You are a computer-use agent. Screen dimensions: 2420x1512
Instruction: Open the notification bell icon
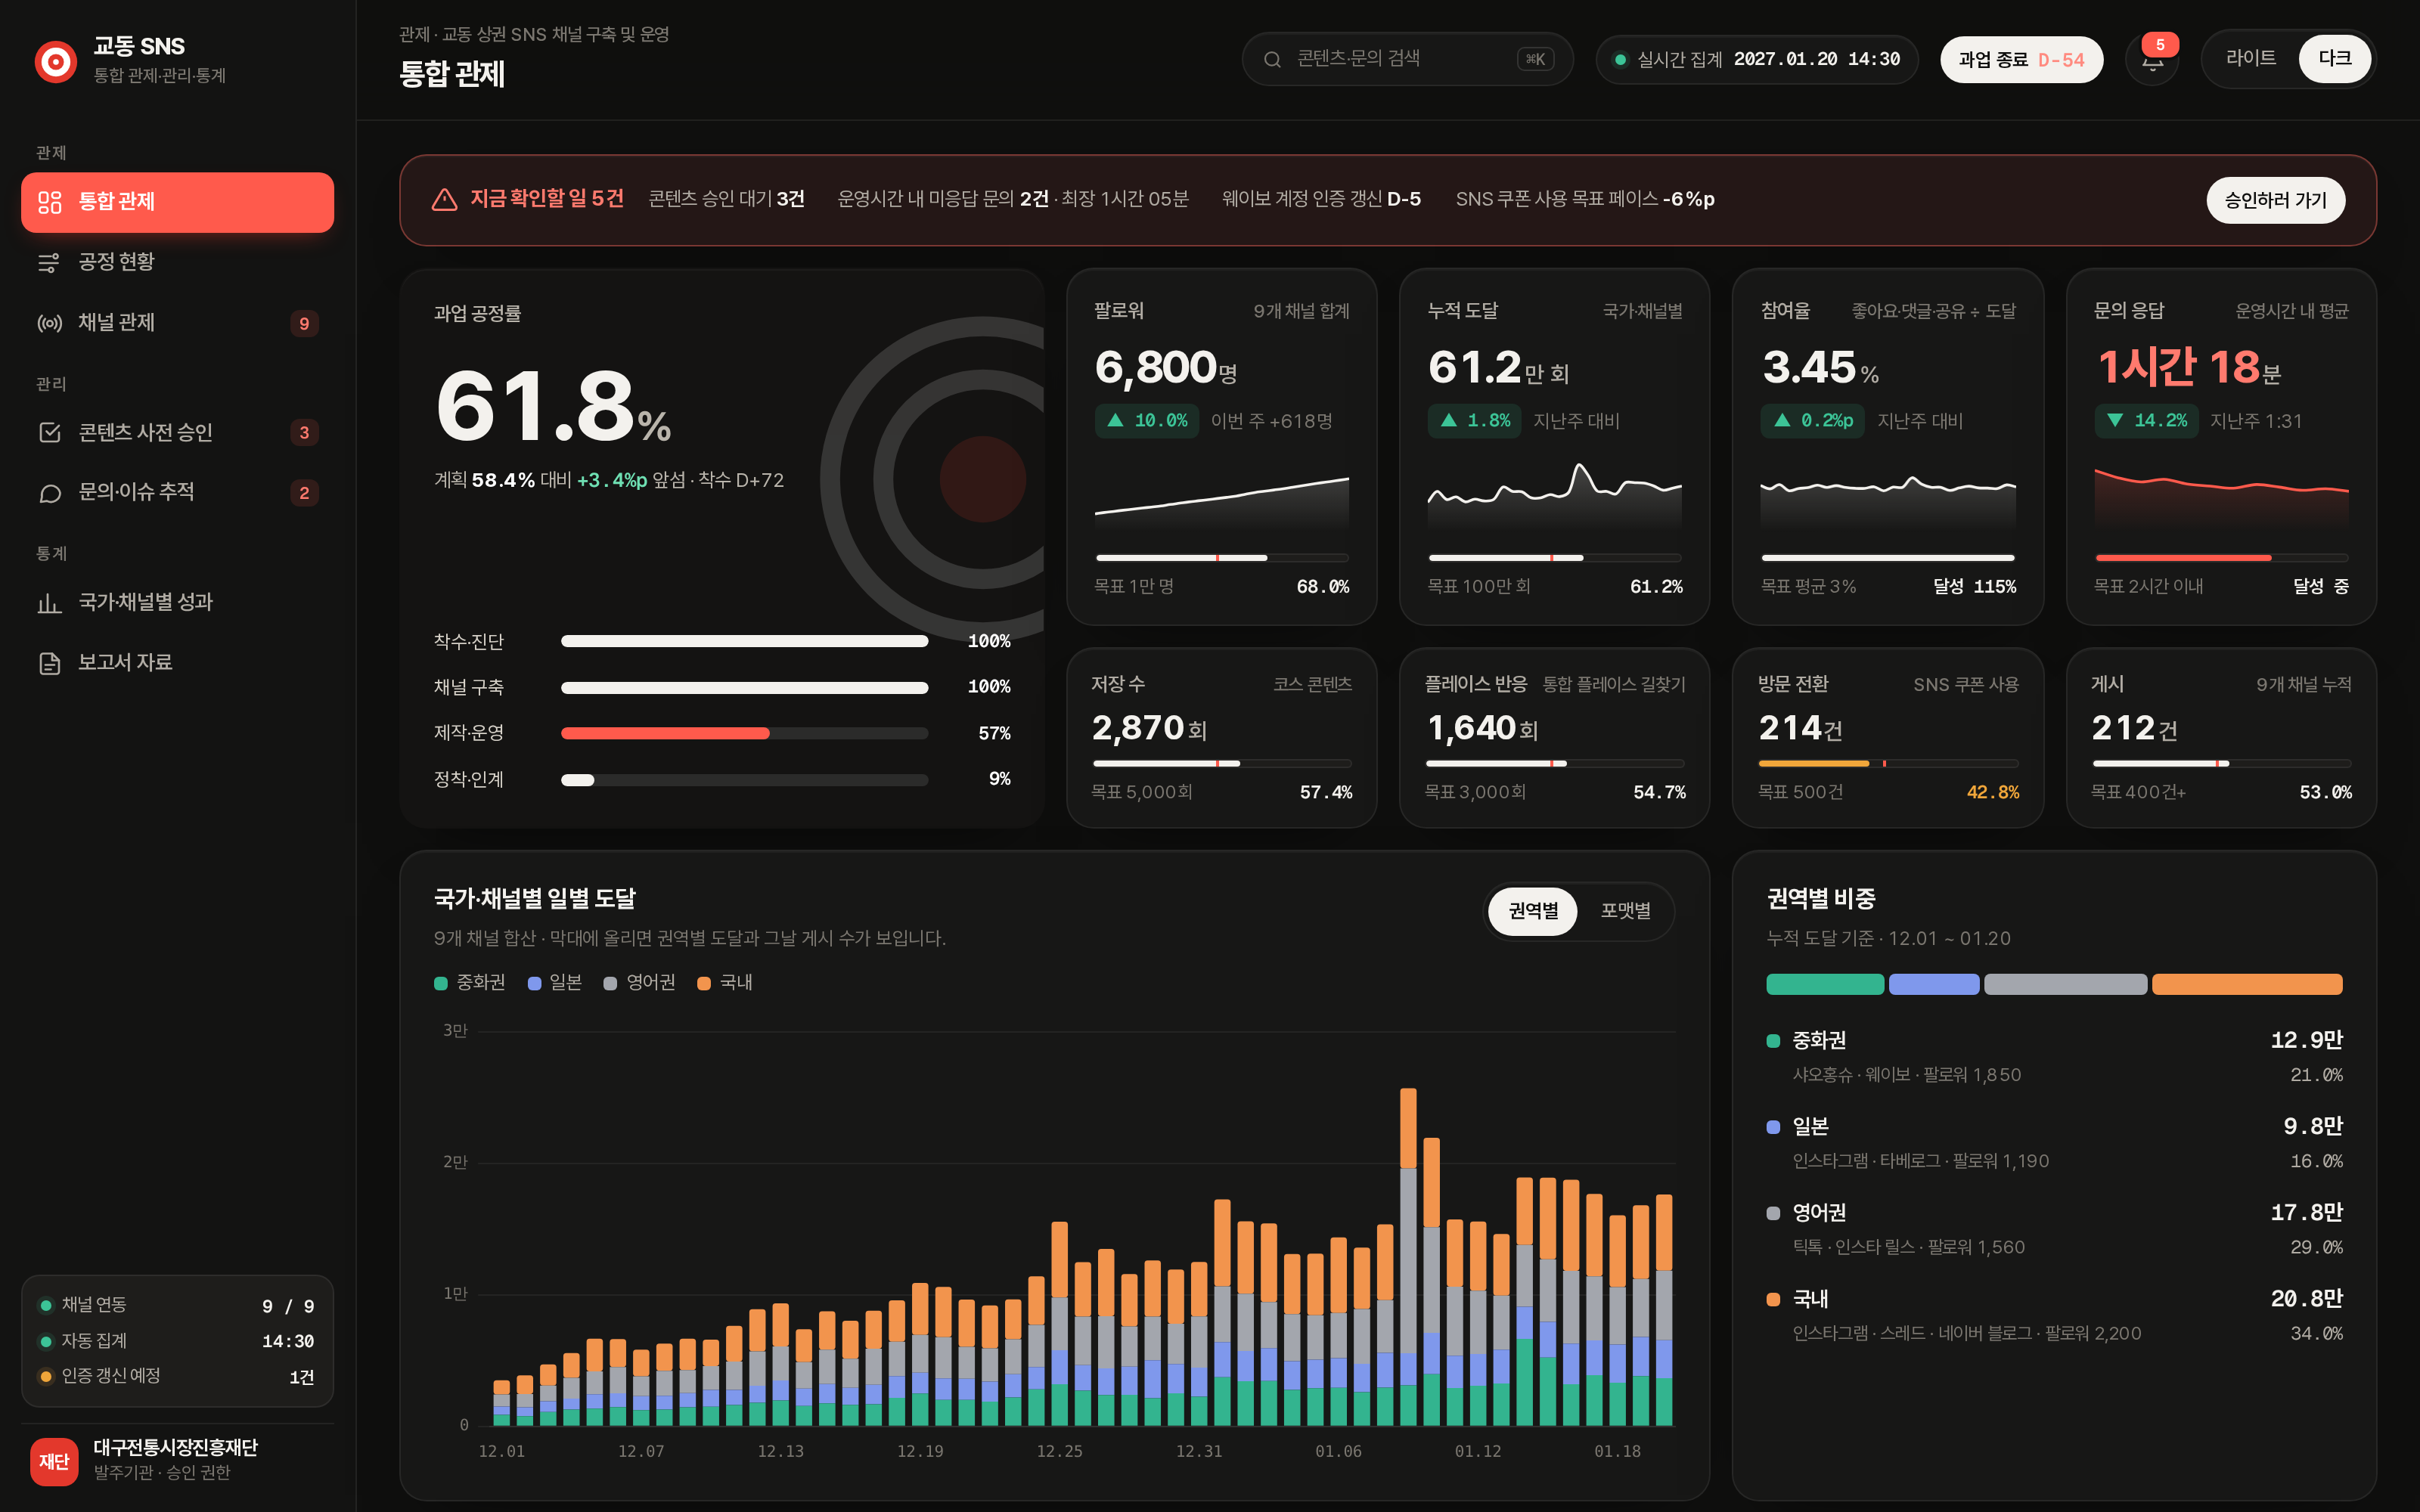click(x=2152, y=60)
